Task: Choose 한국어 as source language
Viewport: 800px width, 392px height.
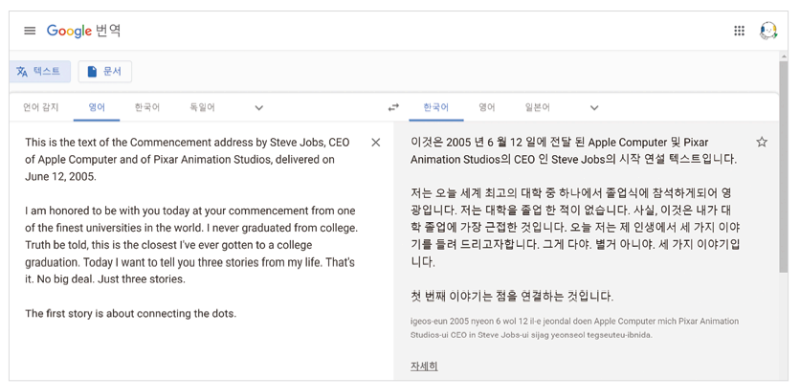Action: point(147,107)
